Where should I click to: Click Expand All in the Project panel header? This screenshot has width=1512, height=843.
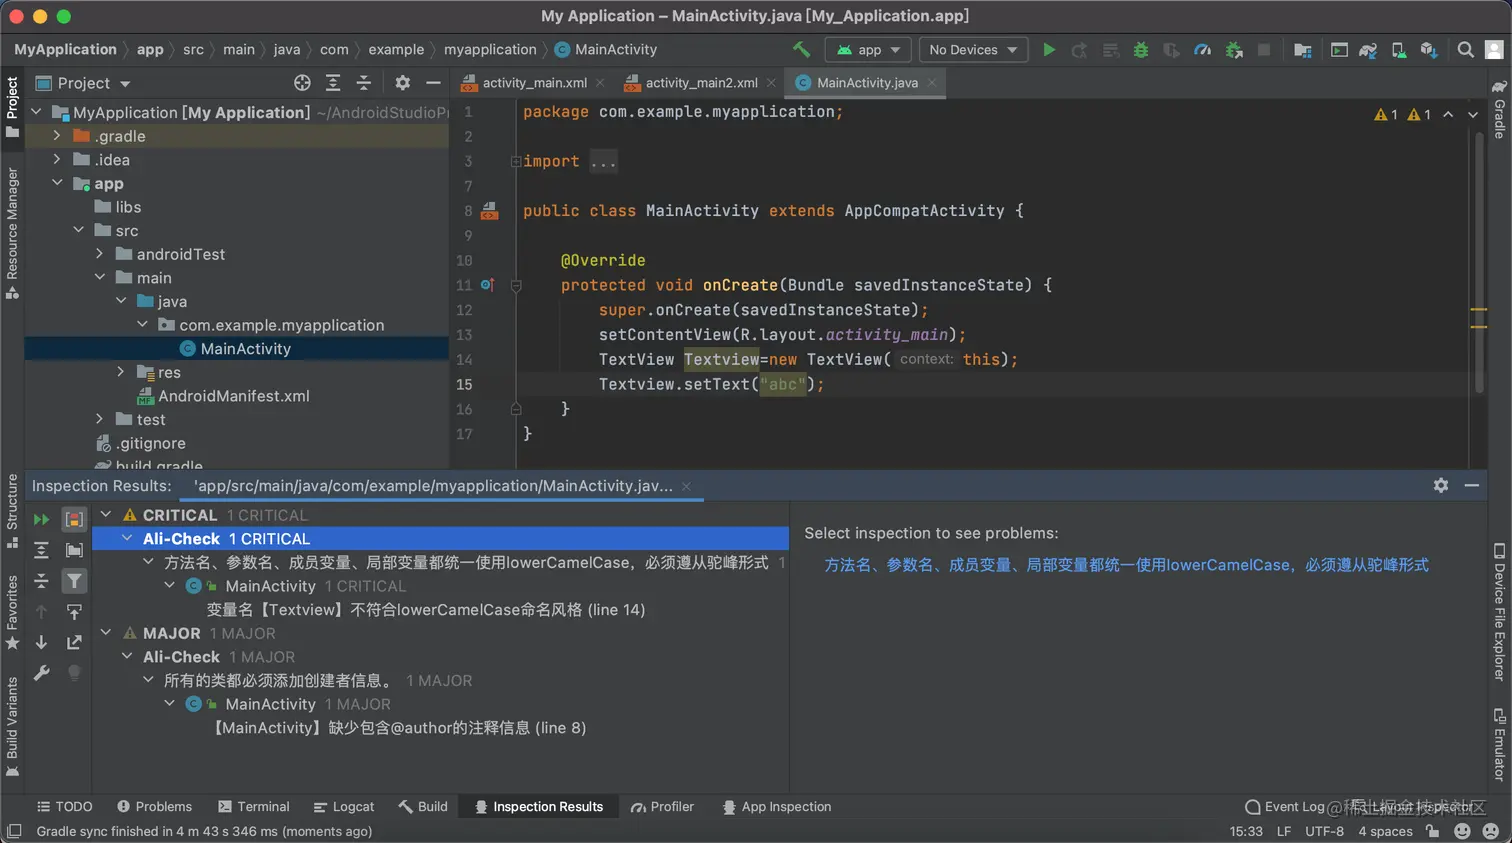[333, 83]
